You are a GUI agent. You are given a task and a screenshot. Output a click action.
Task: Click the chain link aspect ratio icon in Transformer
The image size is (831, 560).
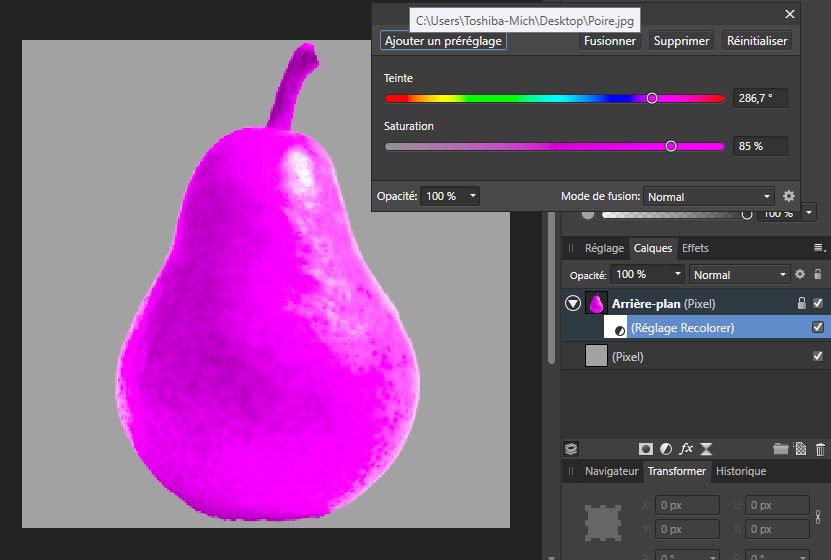(818, 517)
